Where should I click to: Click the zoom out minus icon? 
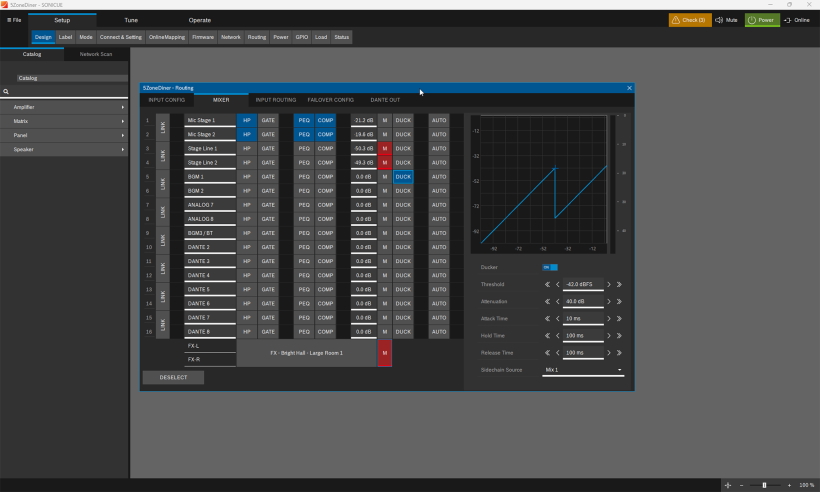[x=741, y=485]
